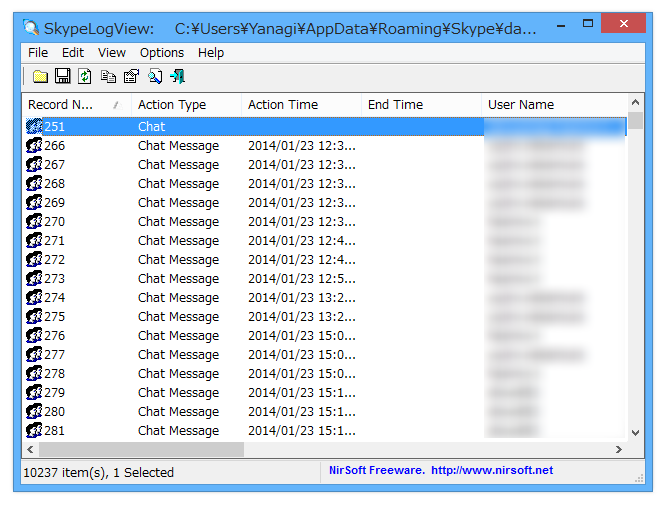670x511 pixels.
Task: Click the Find magnifier toolbar icon
Action: (155, 76)
